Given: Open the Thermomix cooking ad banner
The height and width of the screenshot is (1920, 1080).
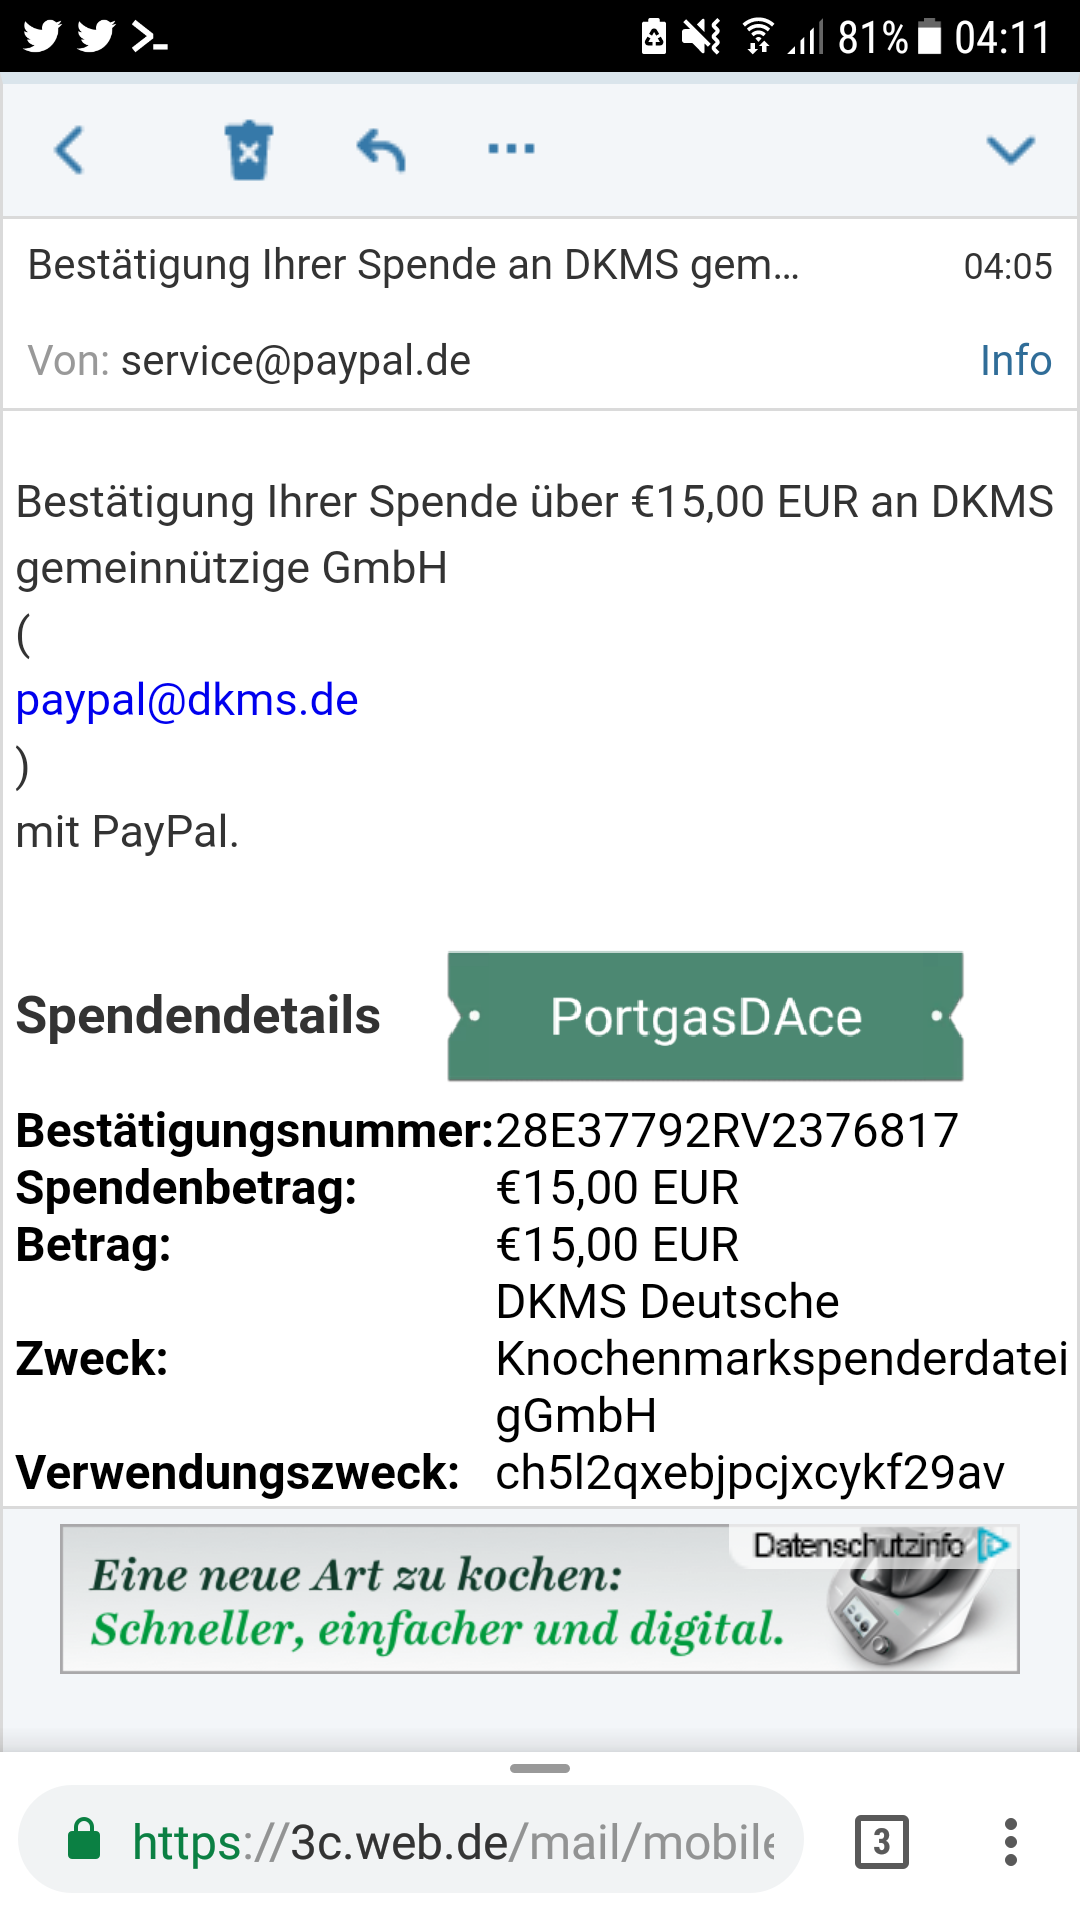Looking at the screenshot, I should coord(540,1599).
